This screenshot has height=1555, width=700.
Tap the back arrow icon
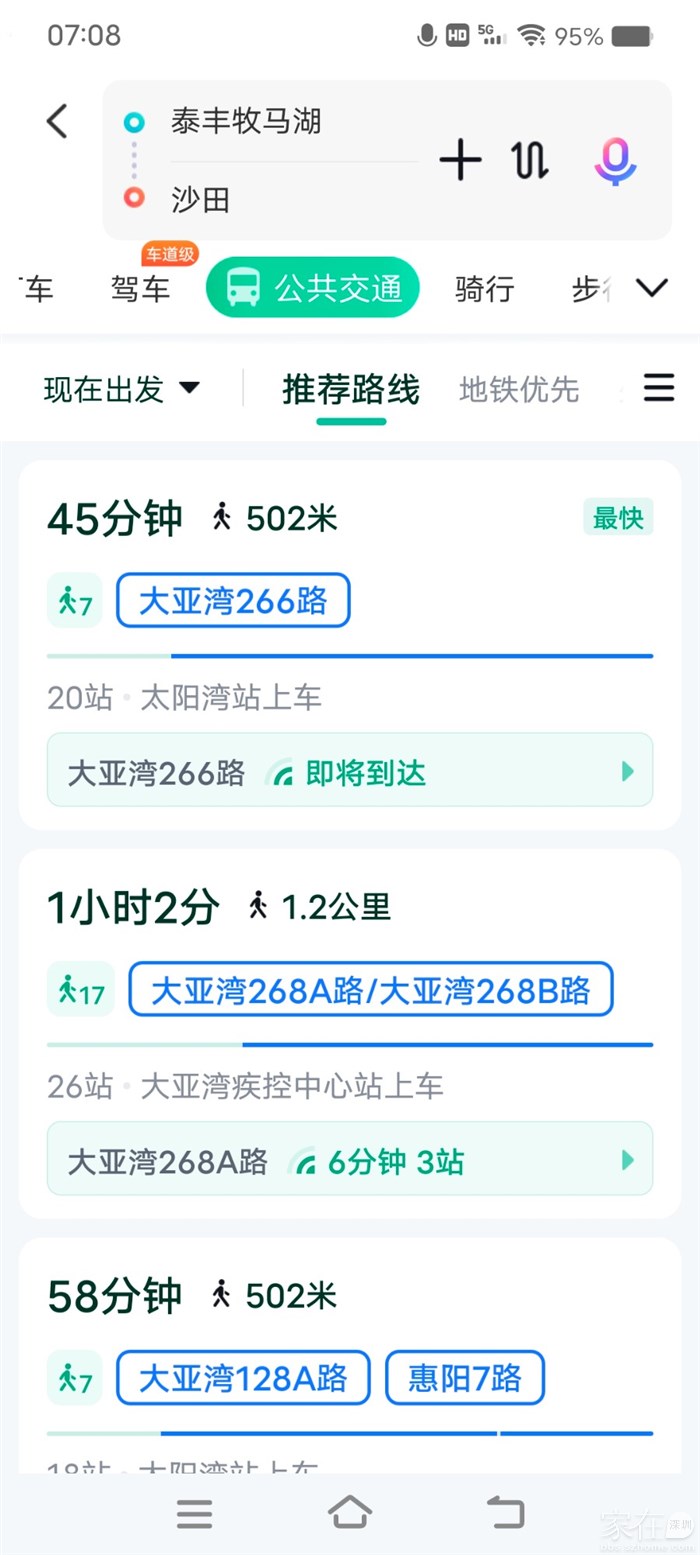coord(57,121)
